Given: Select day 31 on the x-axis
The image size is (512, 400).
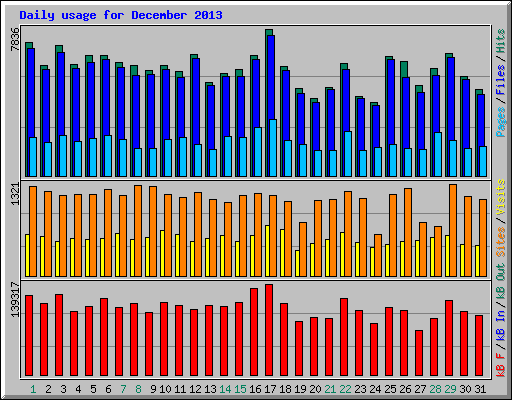Looking at the screenshot, I should tap(480, 389).
